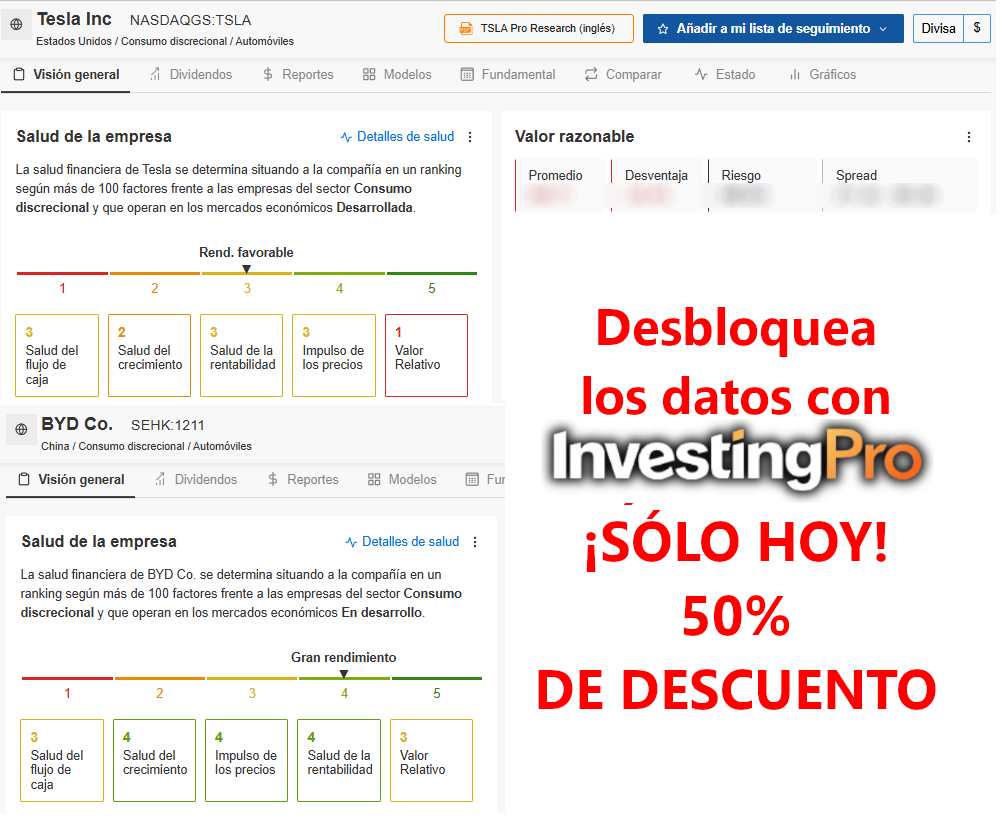The image size is (1004, 822).
Task: Open Tesla Visión general tab
Action: tap(67, 75)
